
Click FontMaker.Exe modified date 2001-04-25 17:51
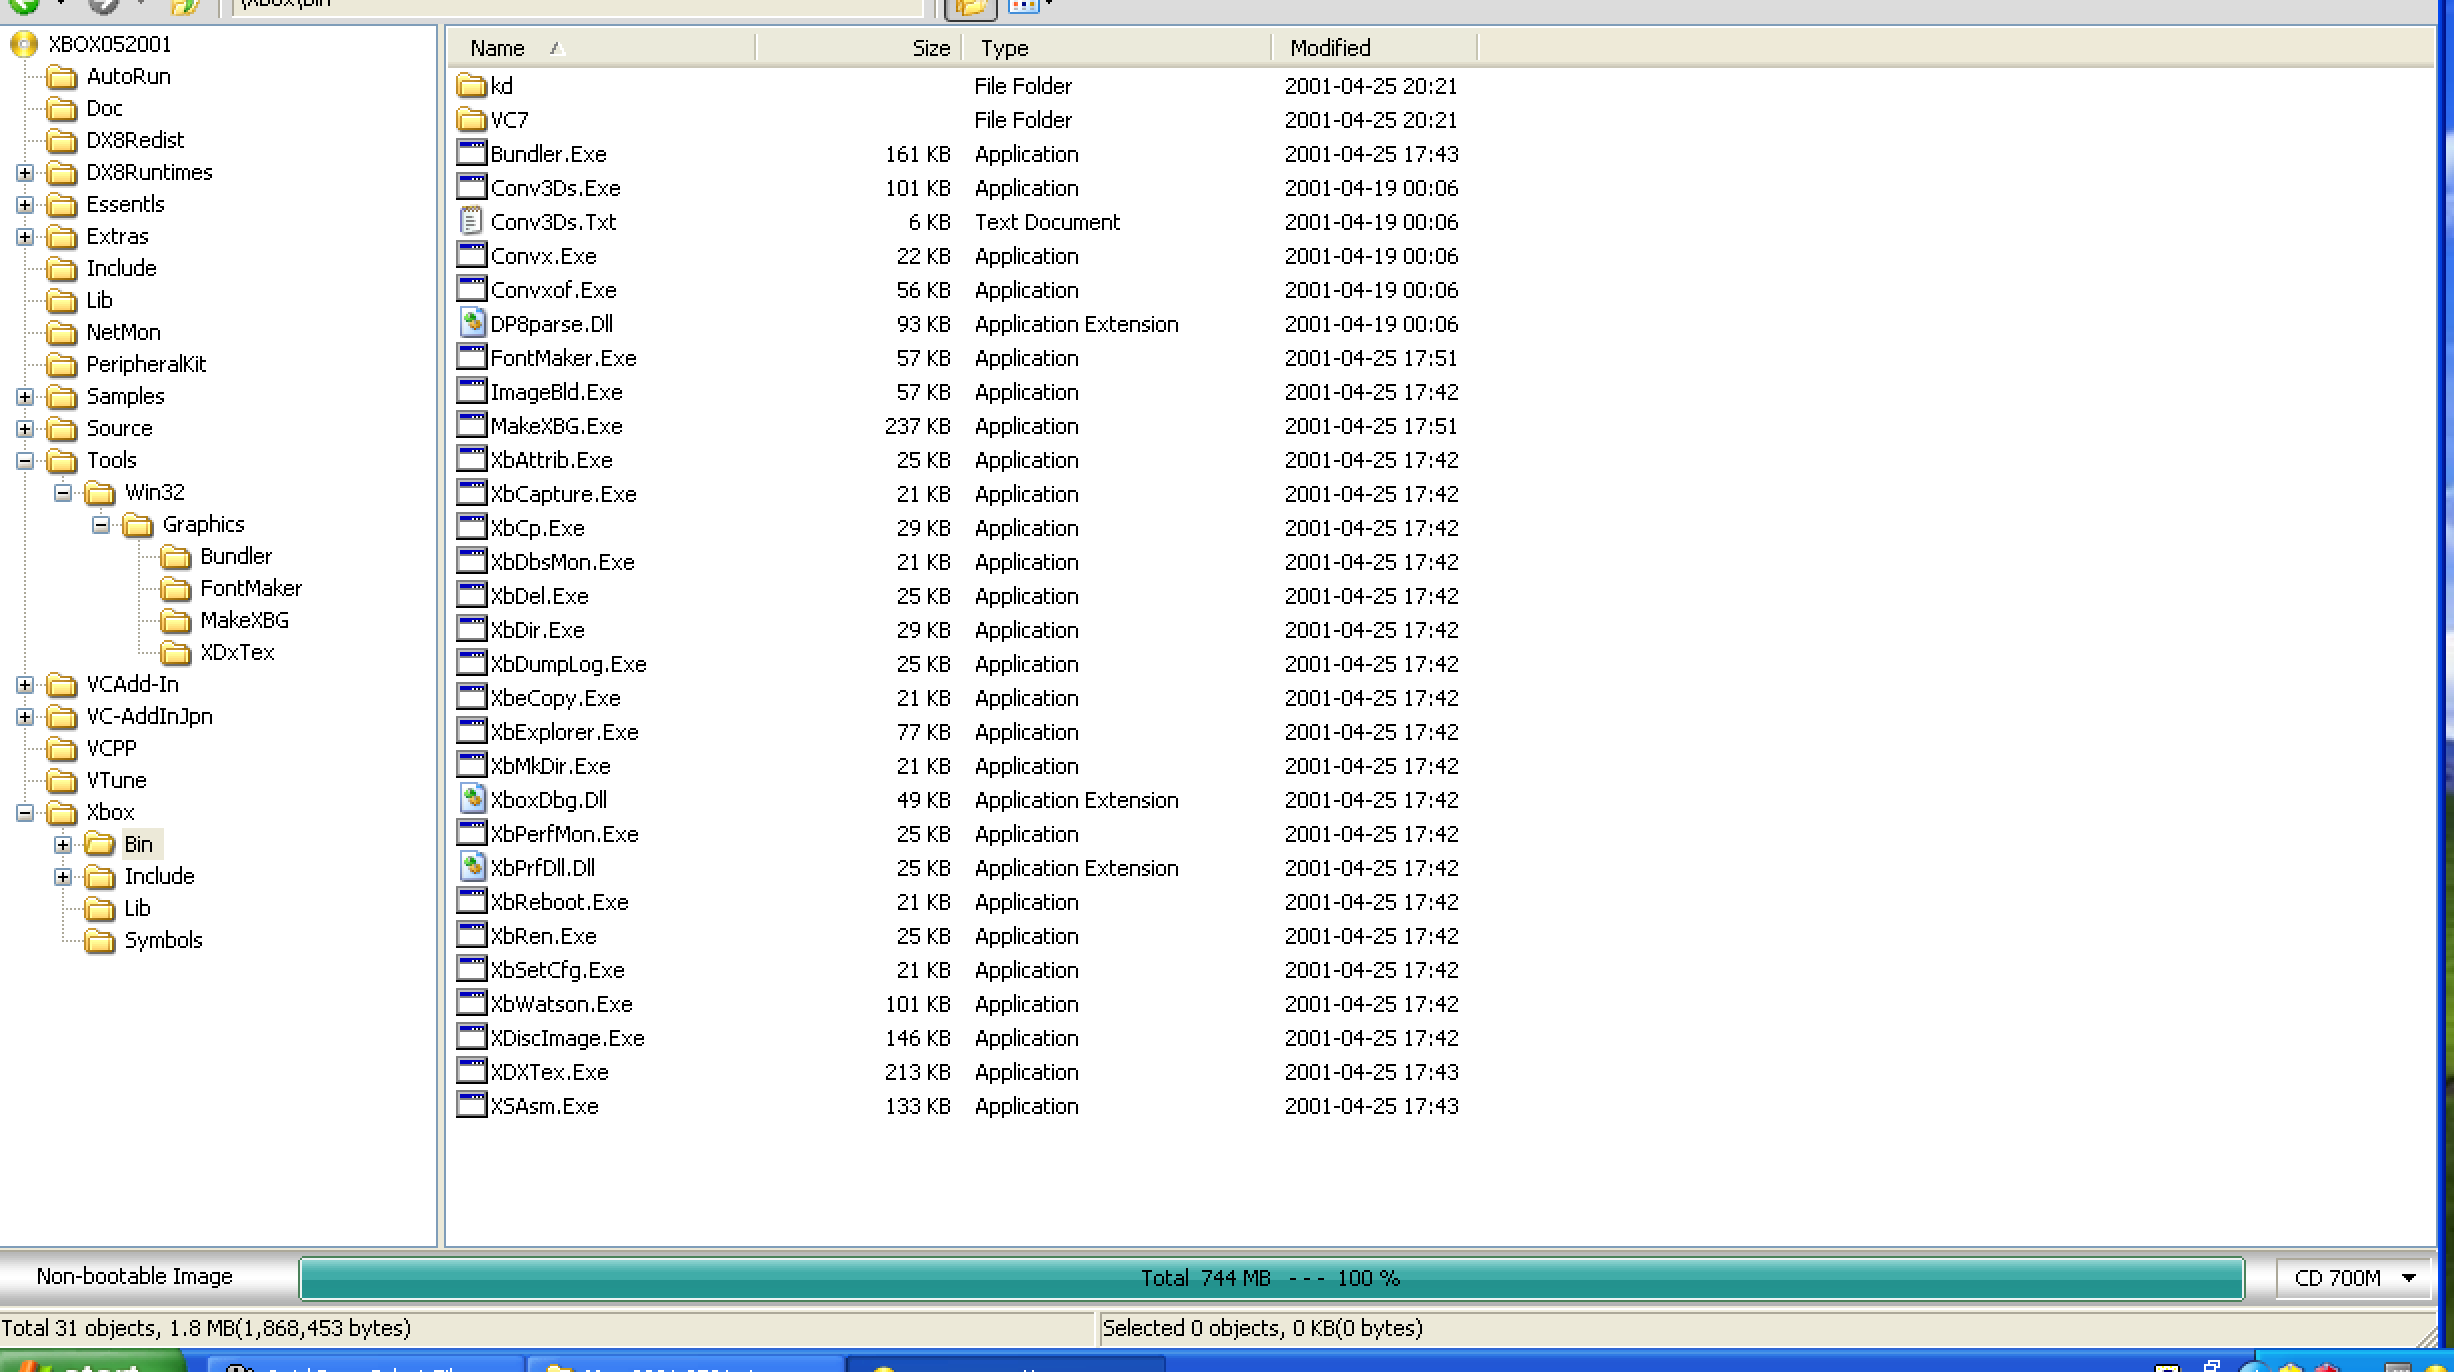tap(1371, 358)
